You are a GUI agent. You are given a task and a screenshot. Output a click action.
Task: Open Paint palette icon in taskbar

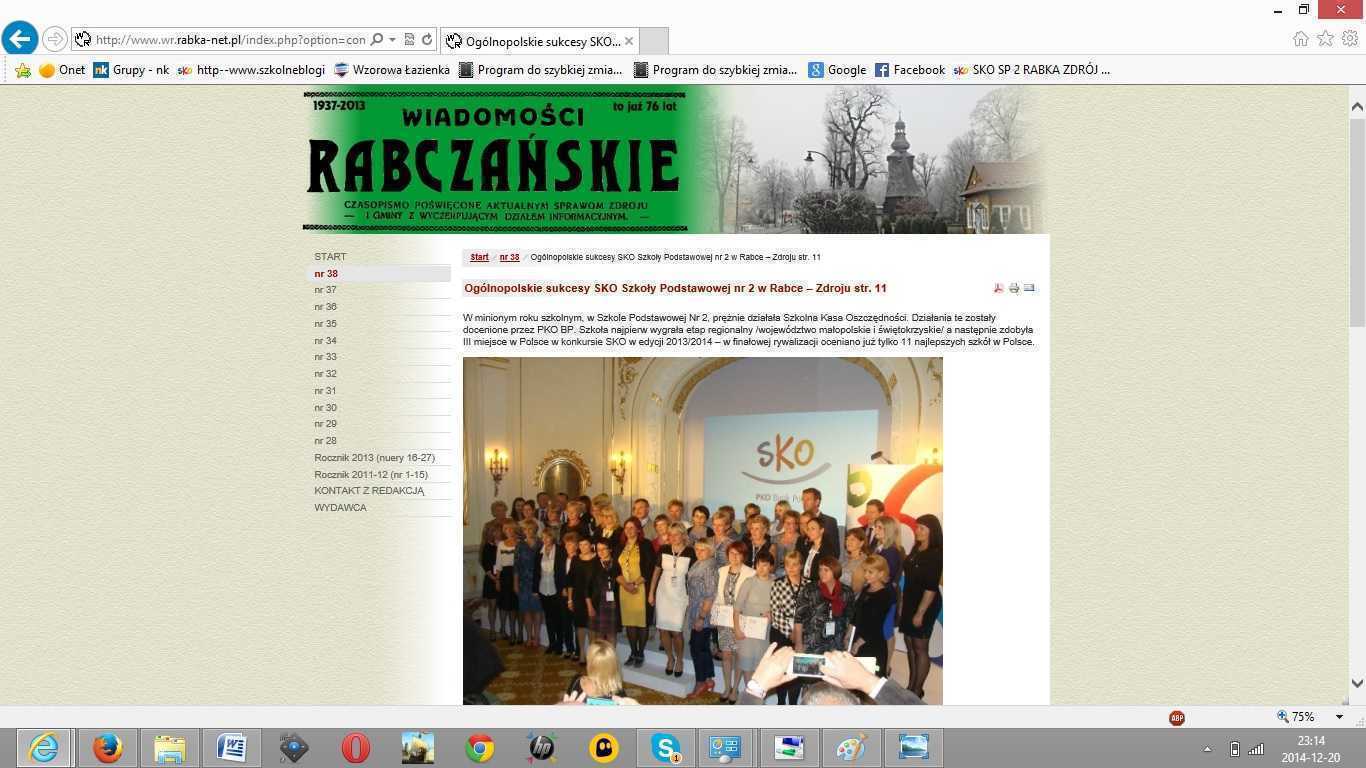(x=852, y=747)
